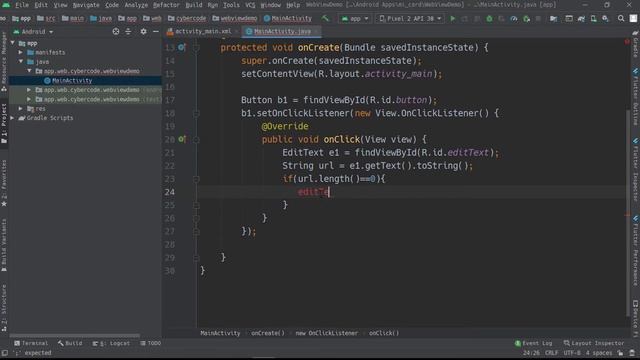
Task: Open the Flutter Inspector side tab
Action: click(x=636, y=169)
